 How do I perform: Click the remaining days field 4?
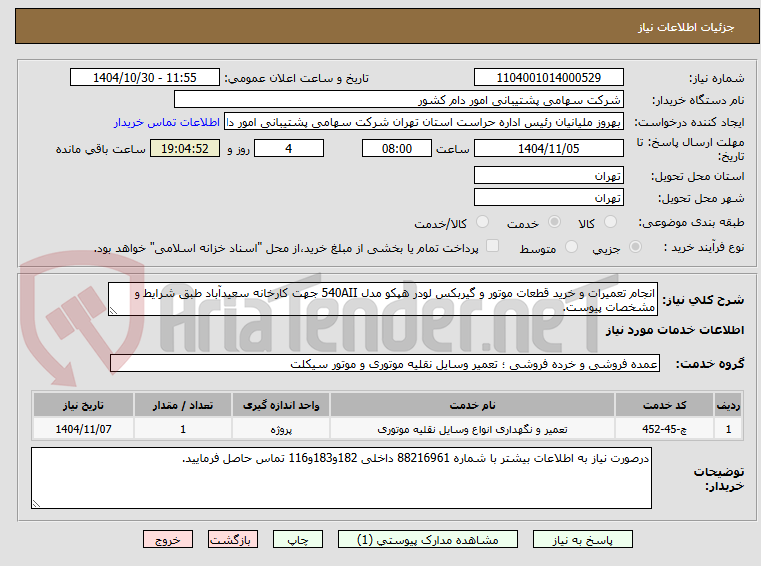tap(289, 149)
